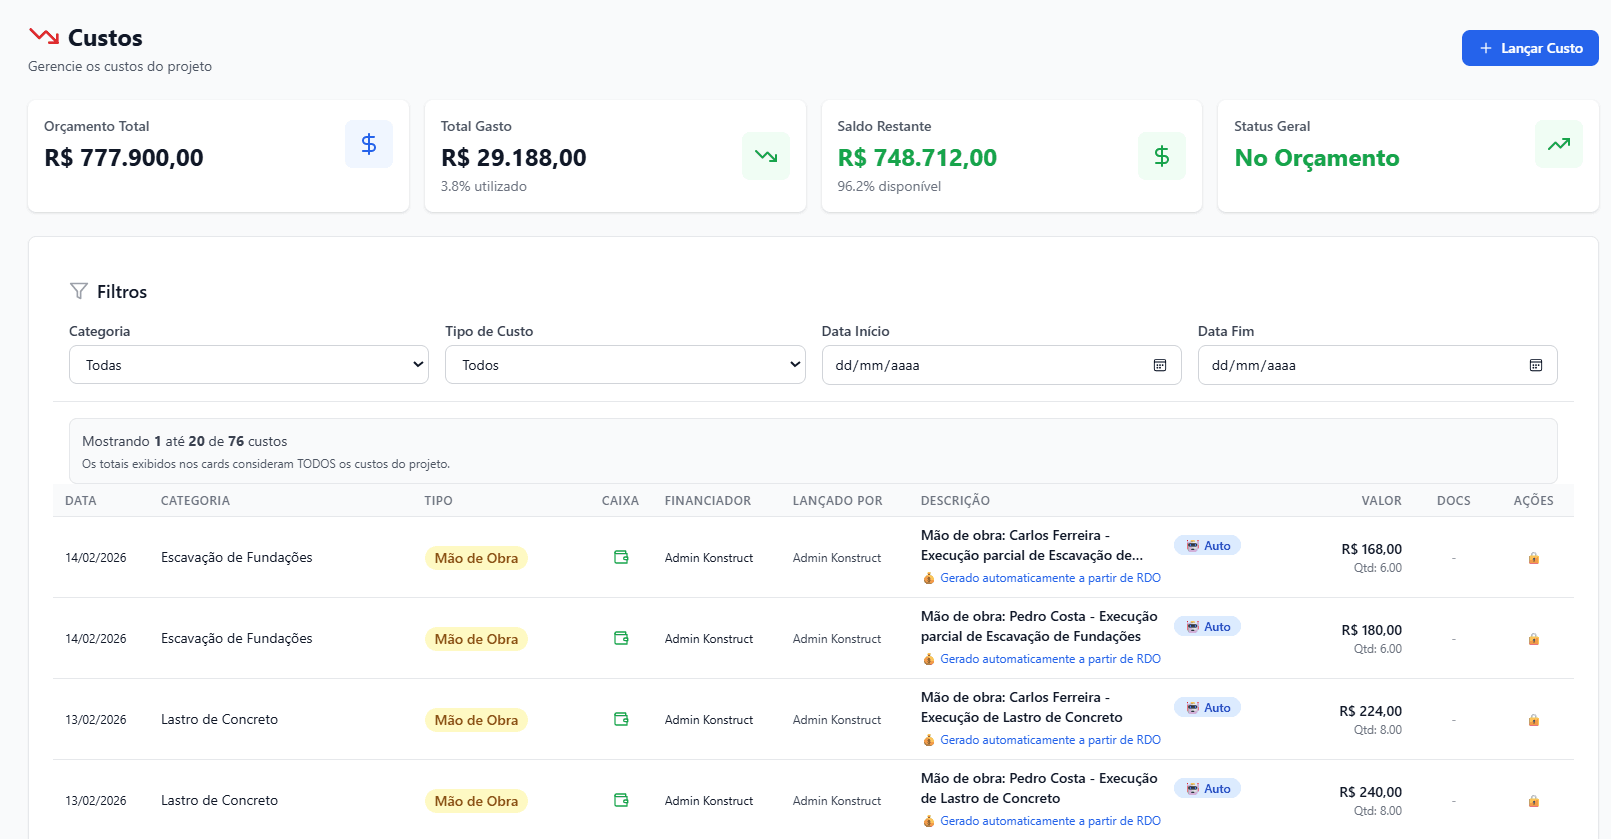Click the Lançar Custo button
This screenshot has width=1611, height=839.
1529,48
